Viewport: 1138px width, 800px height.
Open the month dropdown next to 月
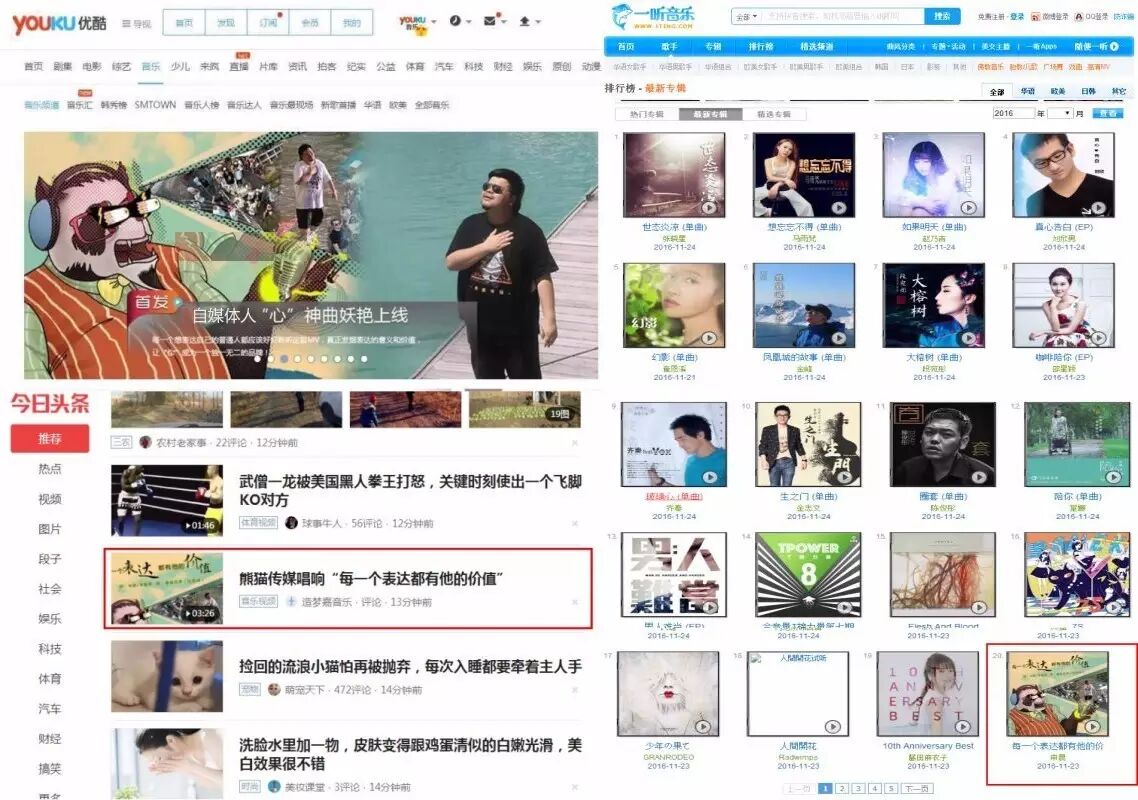click(1060, 113)
